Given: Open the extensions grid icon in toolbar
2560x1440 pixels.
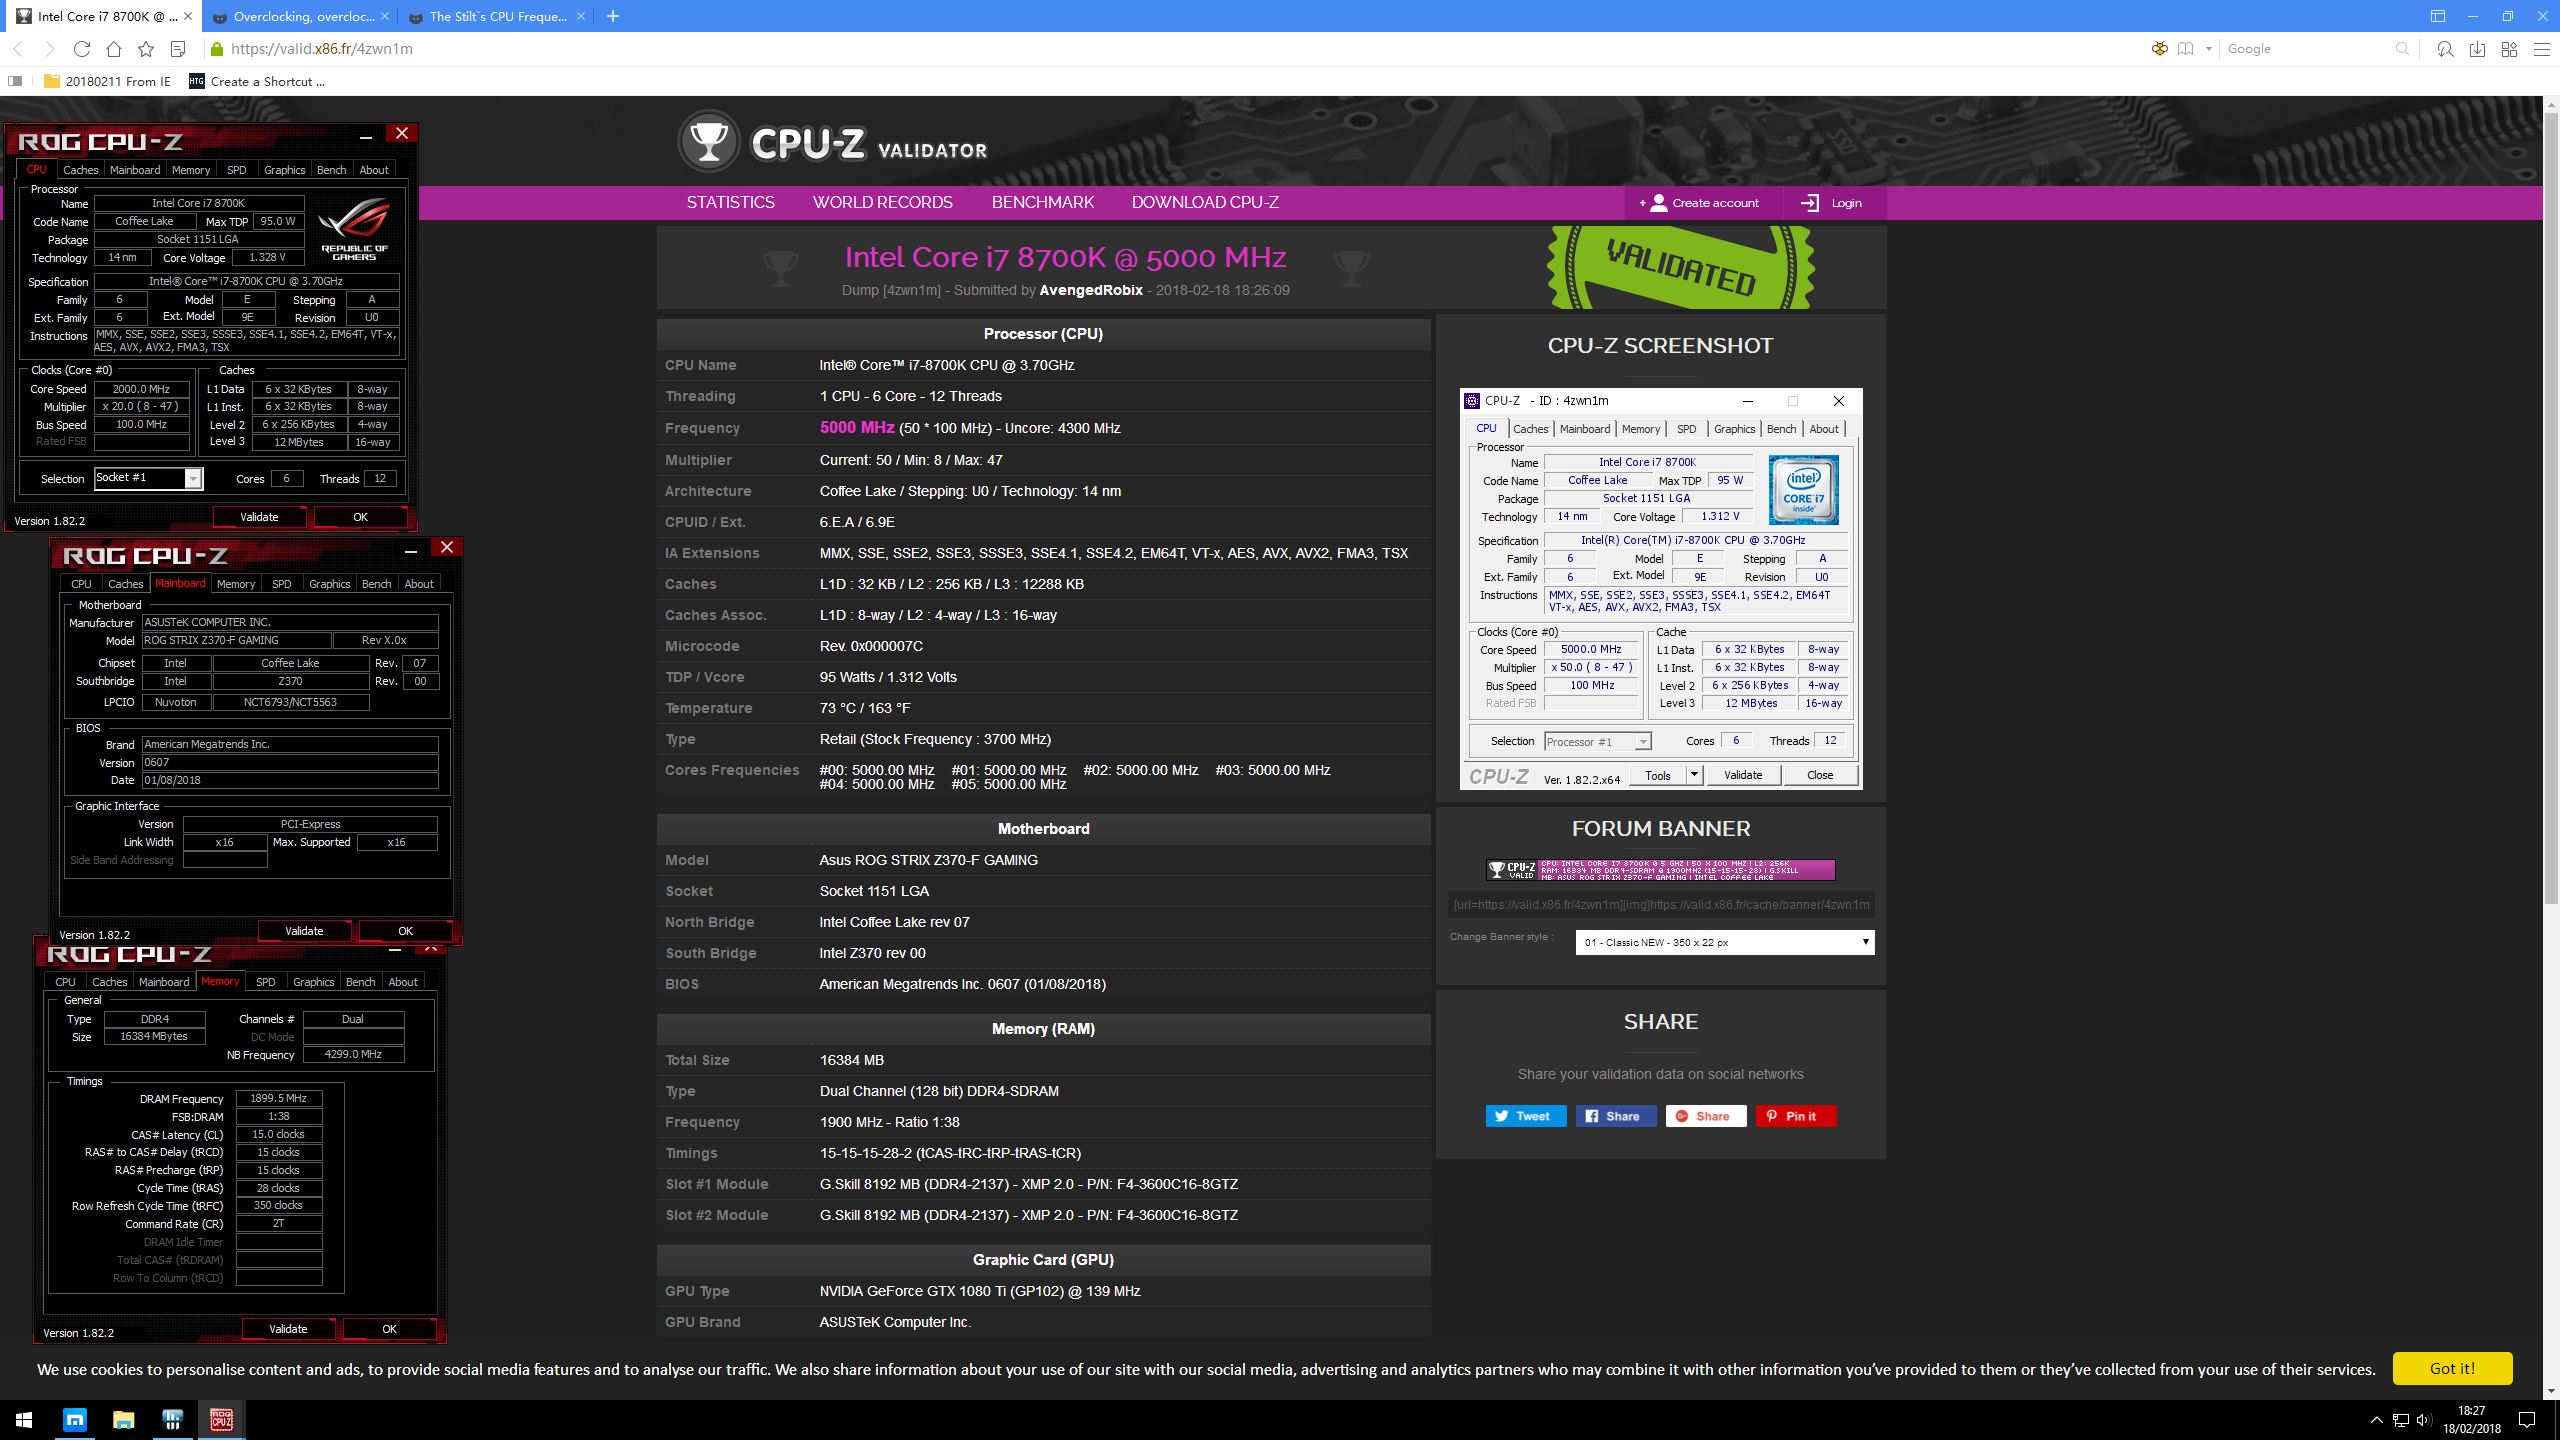Looking at the screenshot, I should 2509,49.
